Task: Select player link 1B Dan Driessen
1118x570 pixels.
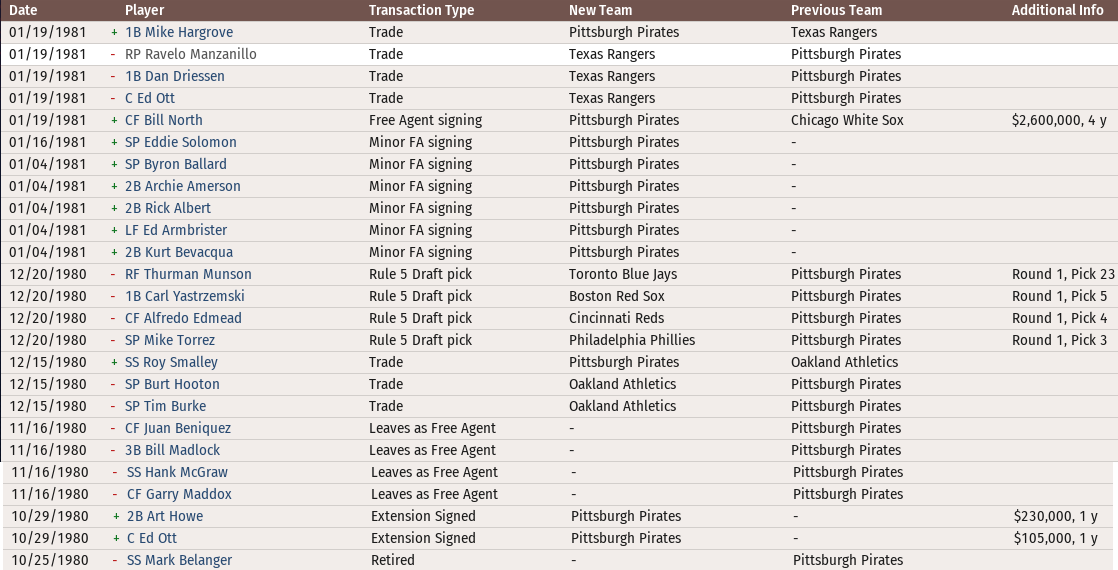Action: [x=175, y=76]
